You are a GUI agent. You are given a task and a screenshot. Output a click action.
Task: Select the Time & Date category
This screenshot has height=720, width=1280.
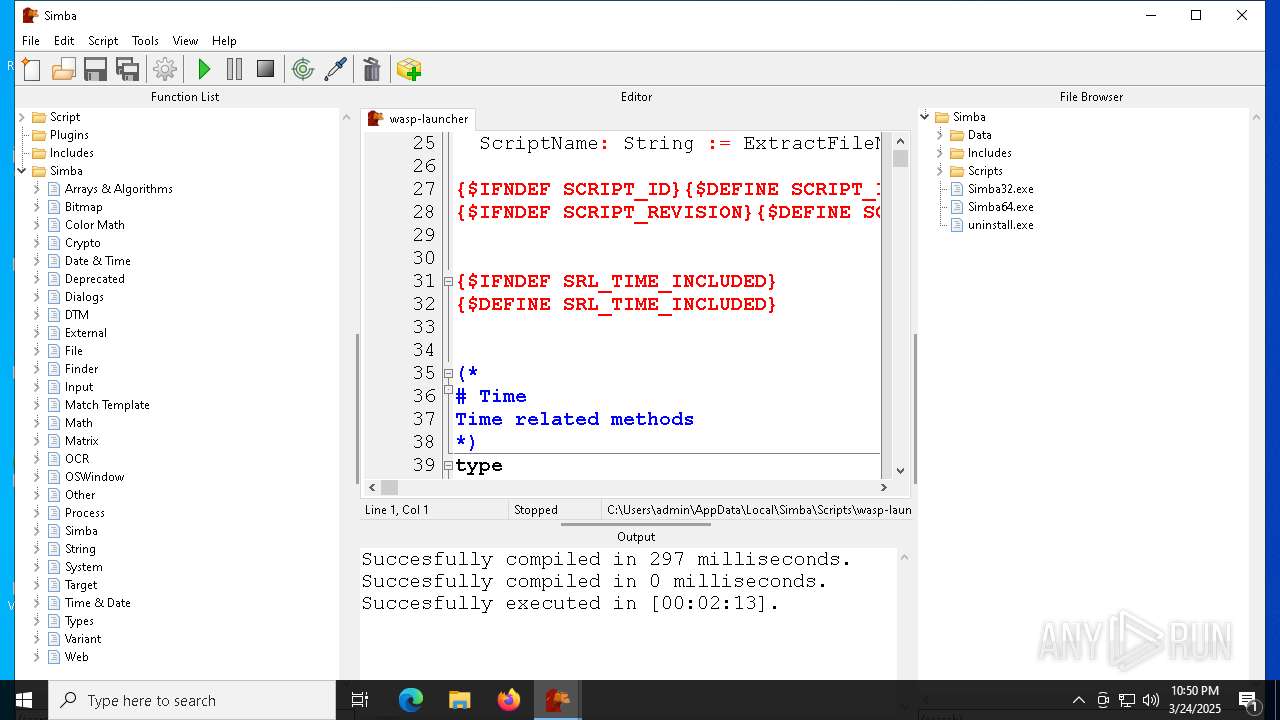pos(97,603)
